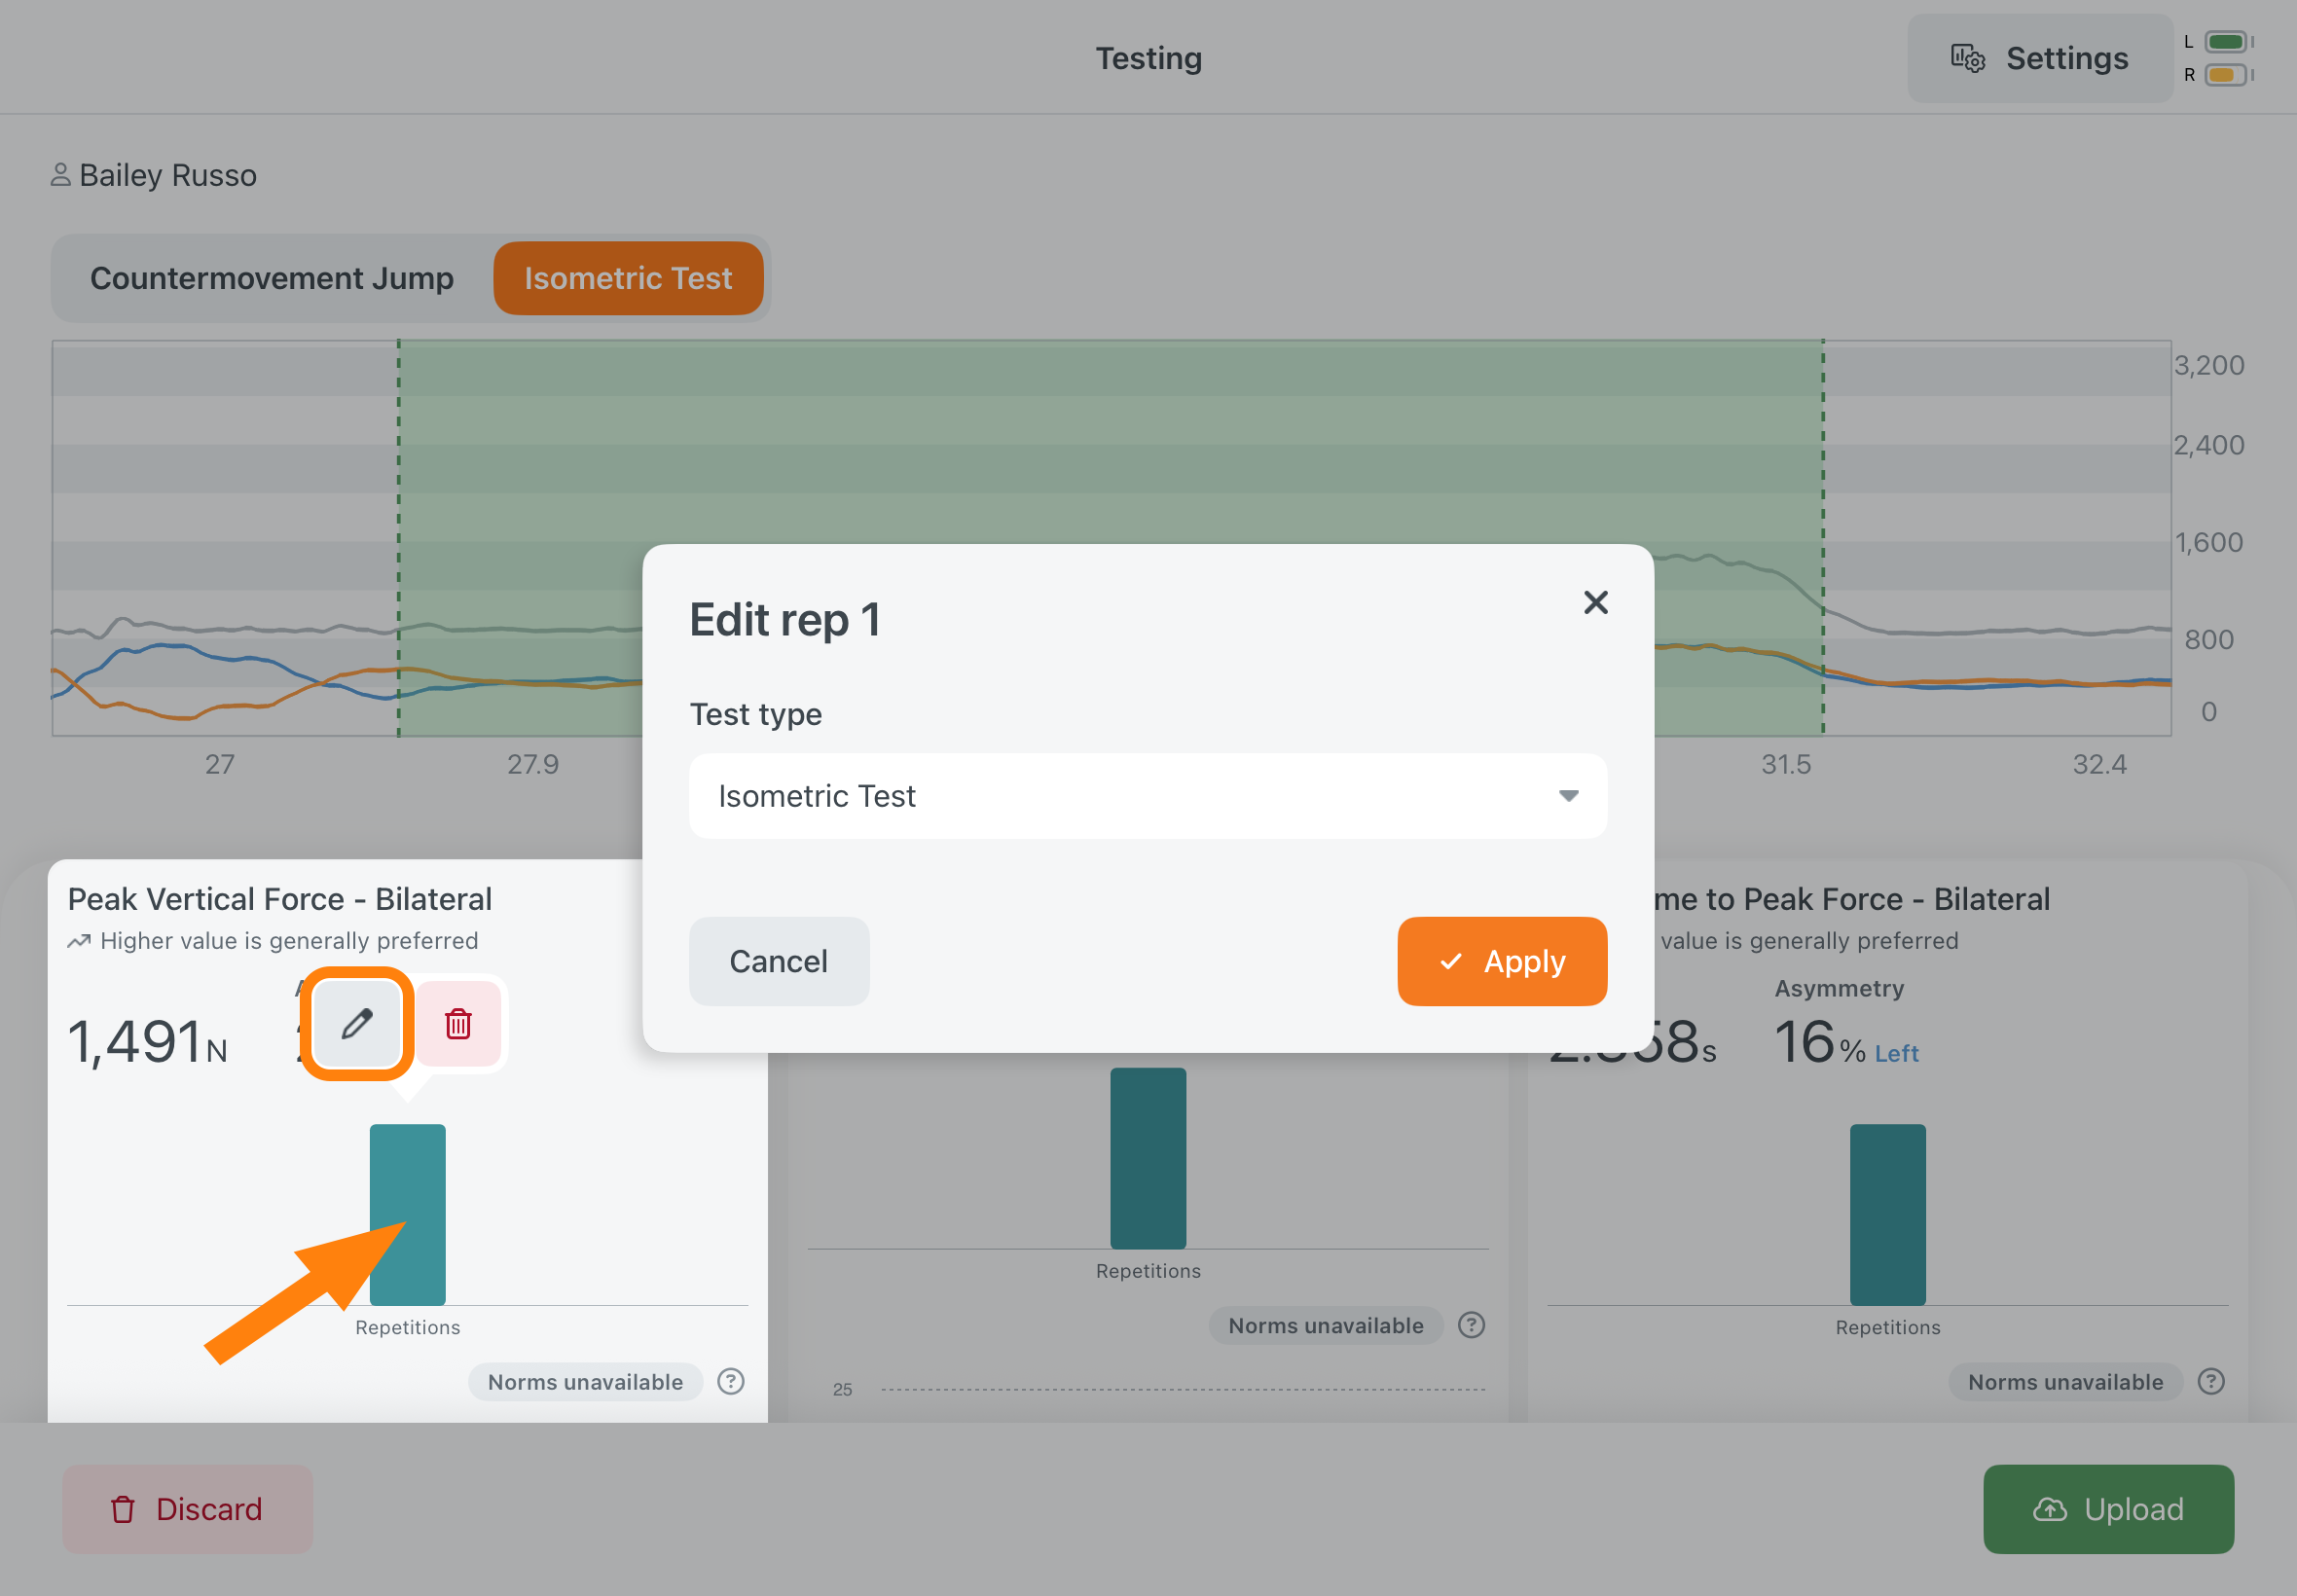Switch to Countermovement Jump tab

[272, 278]
